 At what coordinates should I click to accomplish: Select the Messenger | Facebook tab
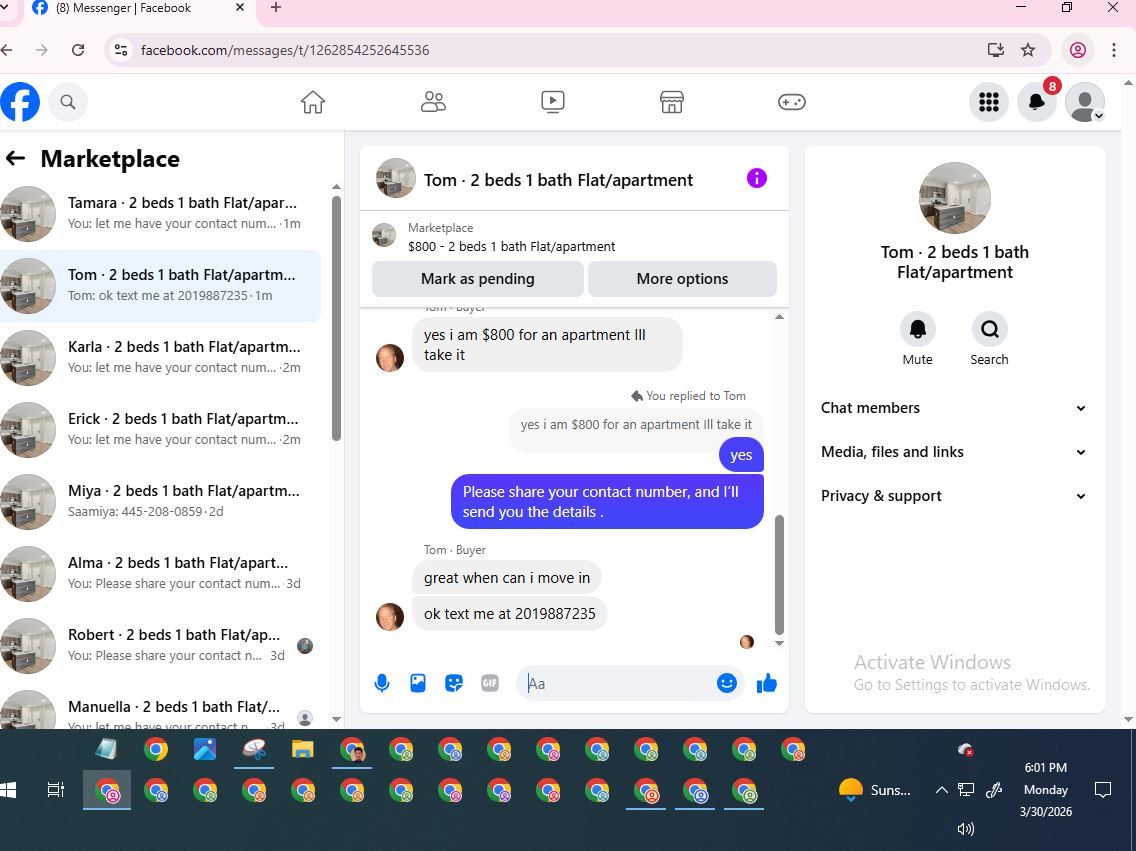(x=138, y=8)
